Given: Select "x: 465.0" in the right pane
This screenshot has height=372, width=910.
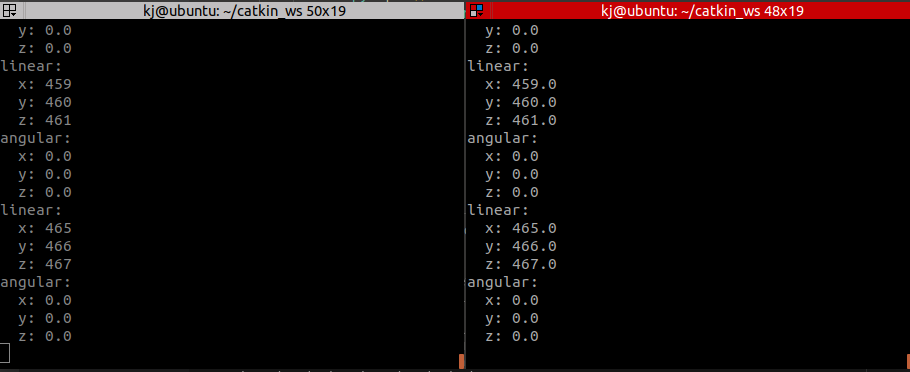Looking at the screenshot, I should [521, 228].
